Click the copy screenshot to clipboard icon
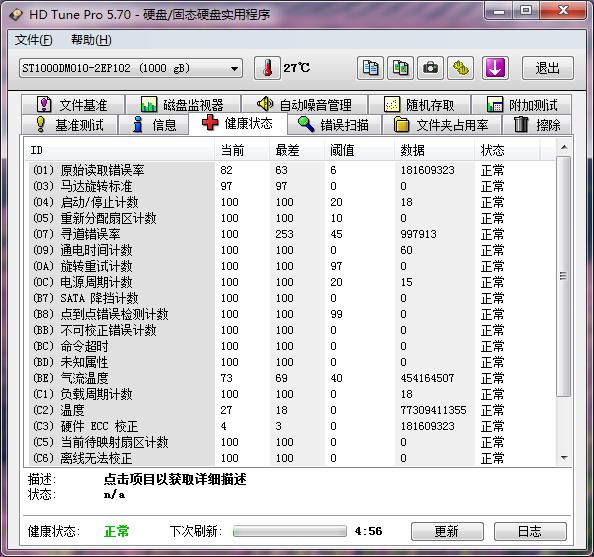Image resolution: width=594 pixels, height=557 pixels. coord(400,68)
